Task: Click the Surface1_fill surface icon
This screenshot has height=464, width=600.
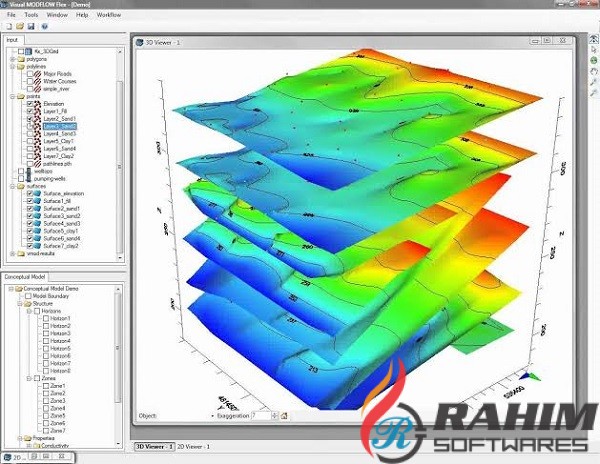Action: click(38, 201)
